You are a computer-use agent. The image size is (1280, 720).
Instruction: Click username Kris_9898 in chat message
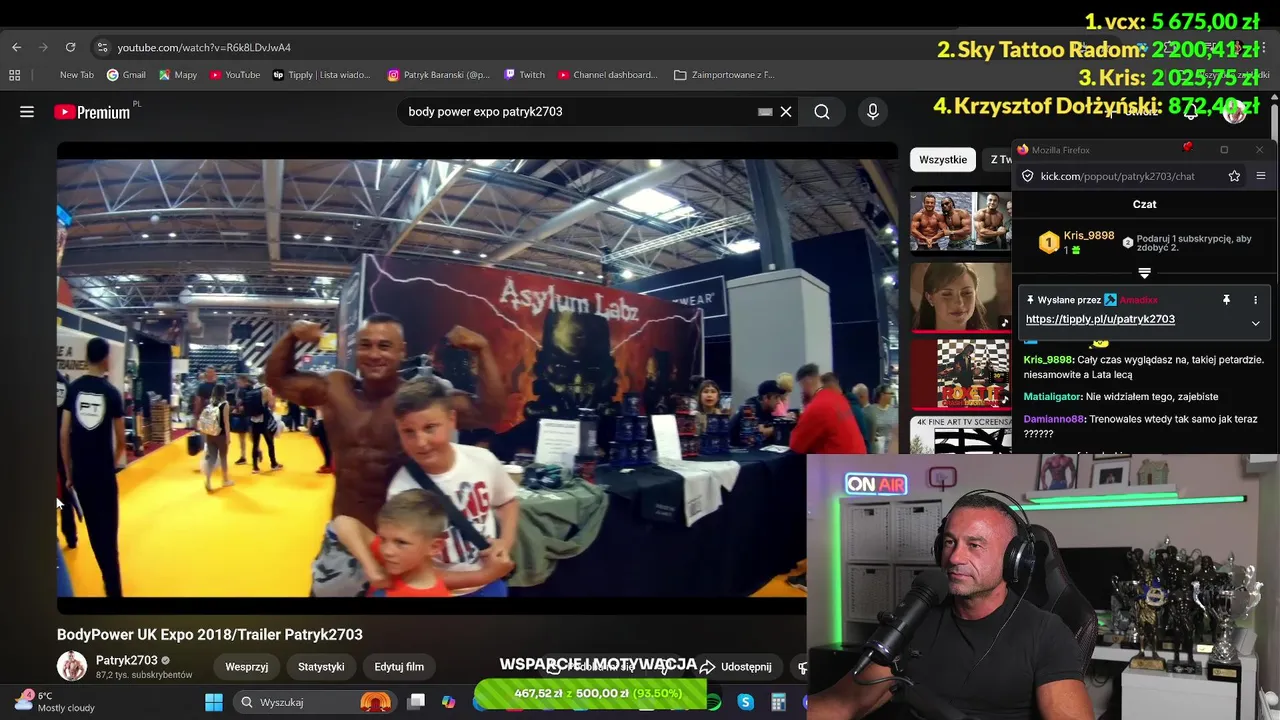point(1047,360)
